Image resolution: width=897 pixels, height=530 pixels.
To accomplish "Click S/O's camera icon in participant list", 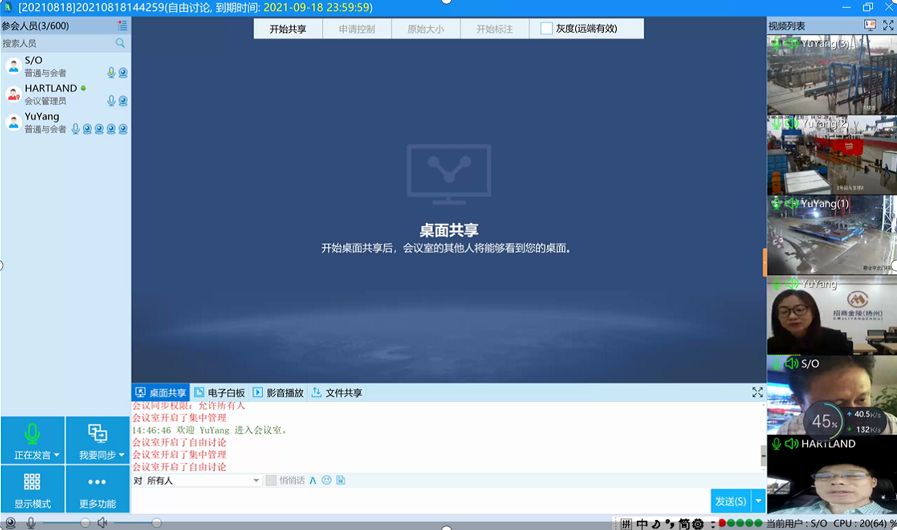I will (x=123, y=73).
